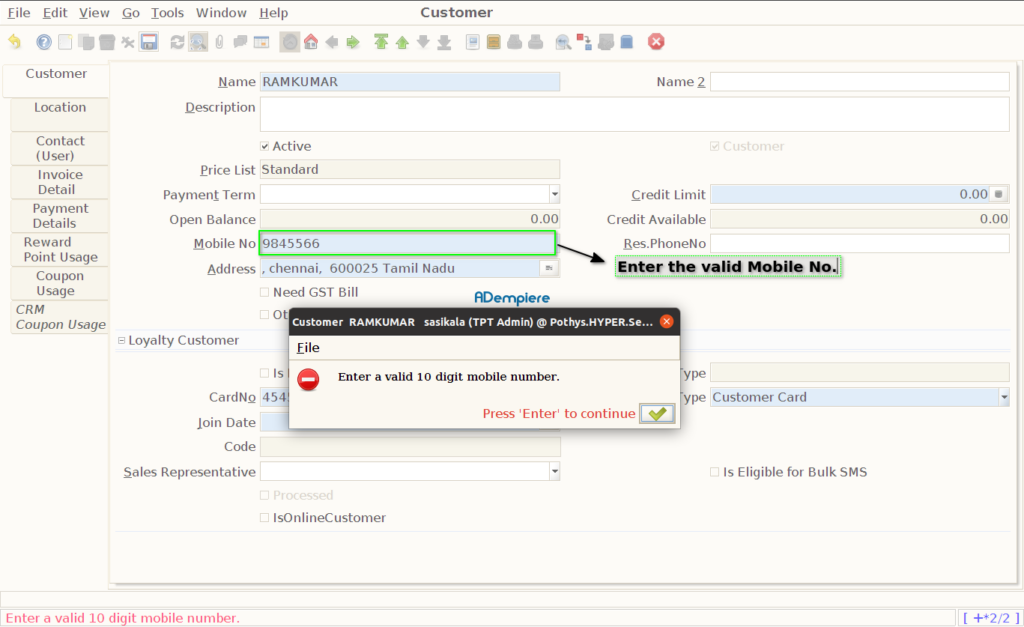Open the Payment Term dropdown

coord(554,194)
